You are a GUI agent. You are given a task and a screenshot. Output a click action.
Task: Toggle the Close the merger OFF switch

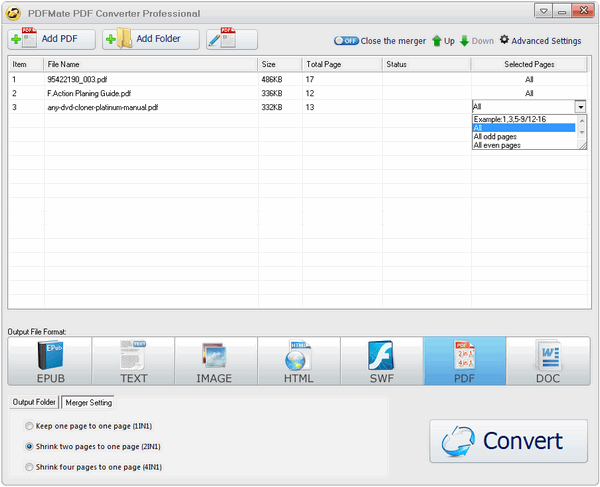pos(346,41)
